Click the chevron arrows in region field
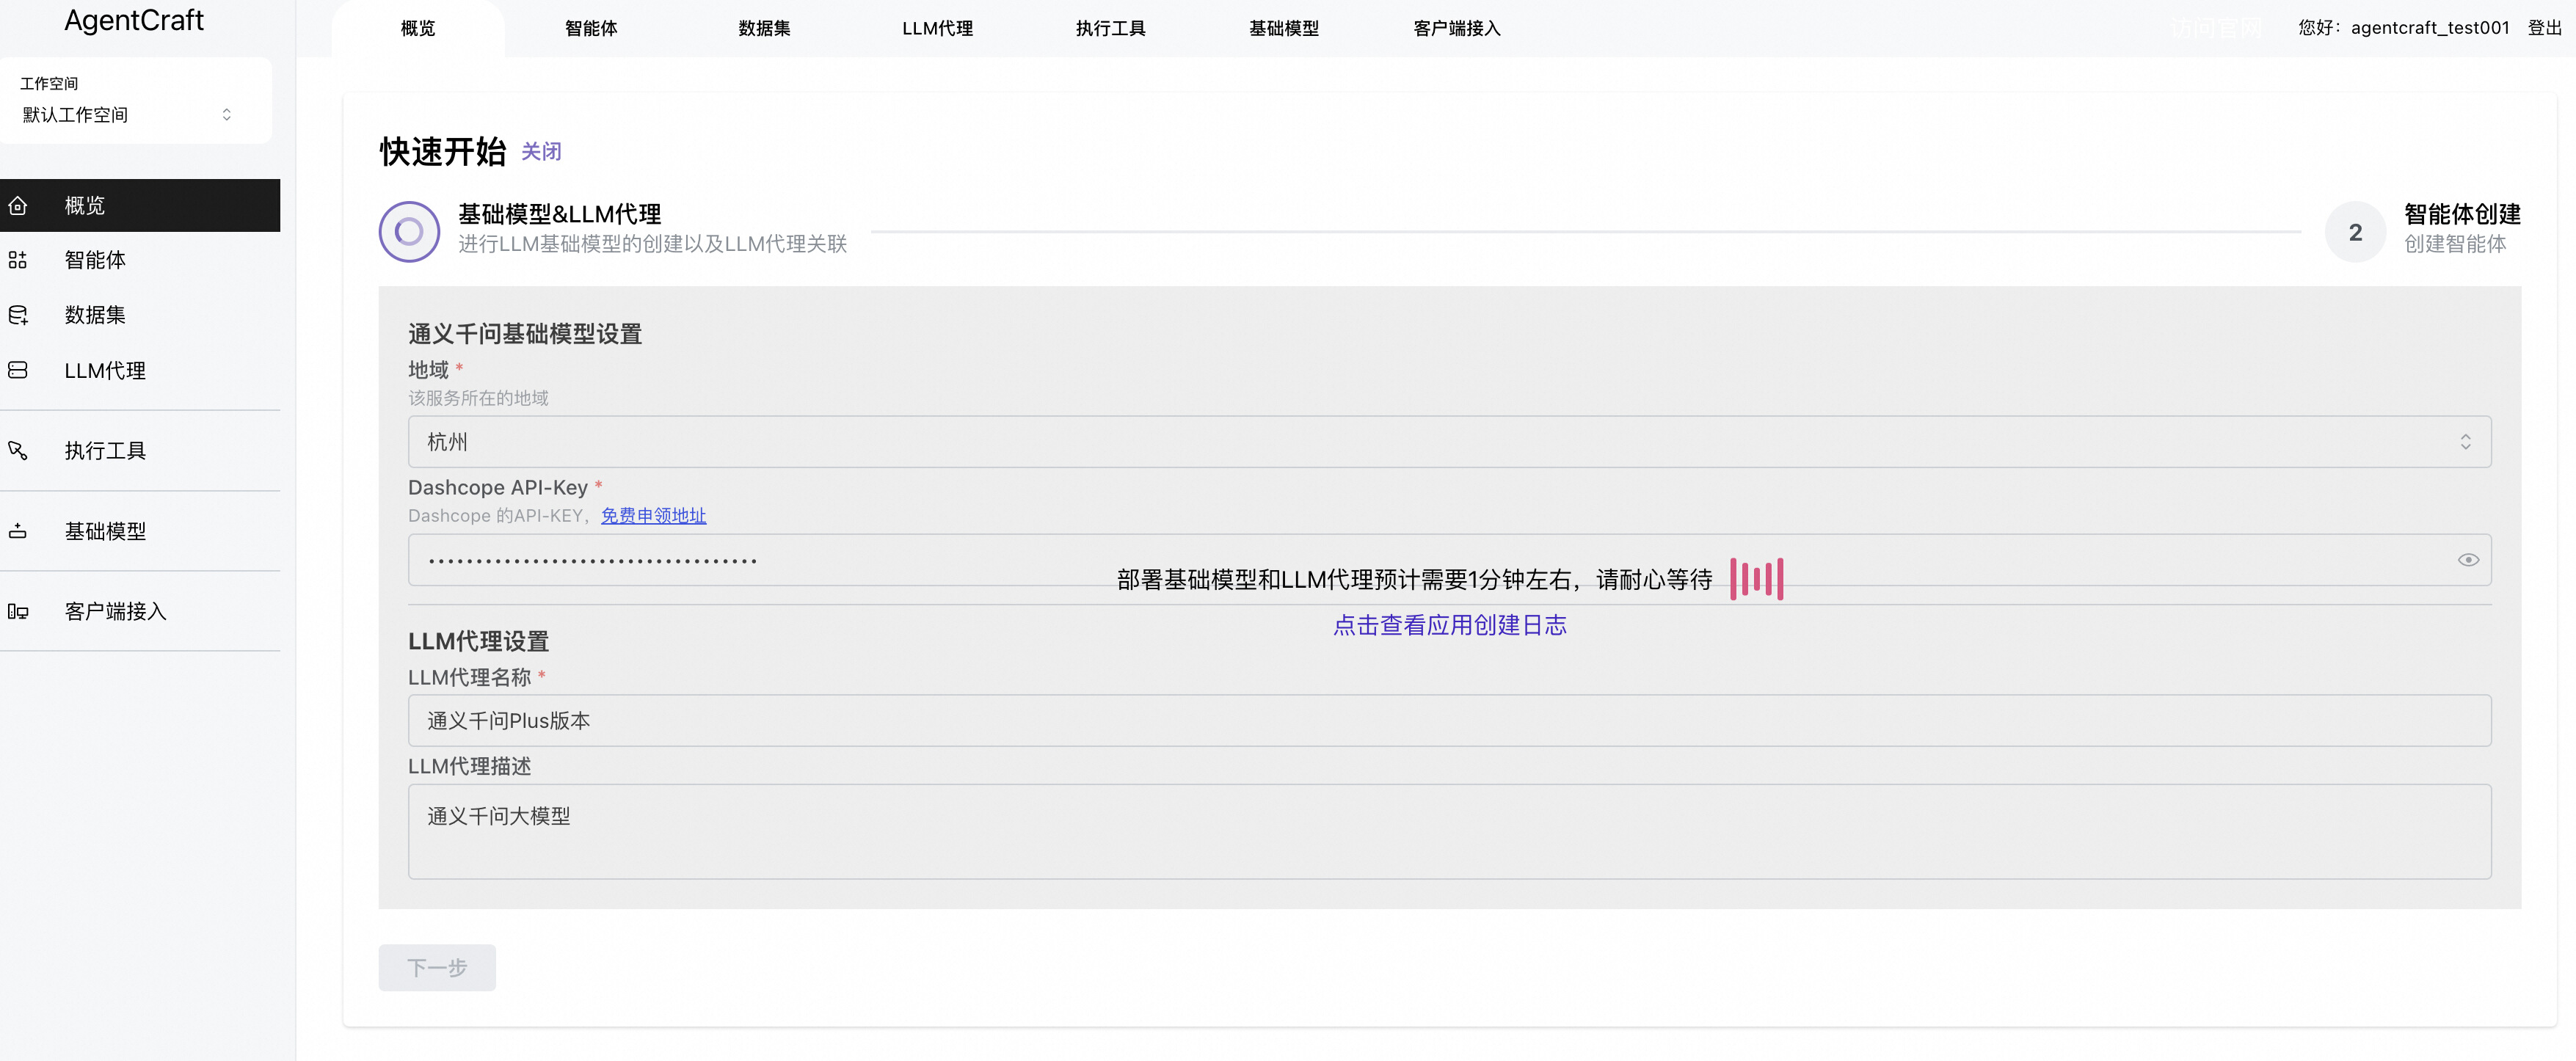 2465,442
